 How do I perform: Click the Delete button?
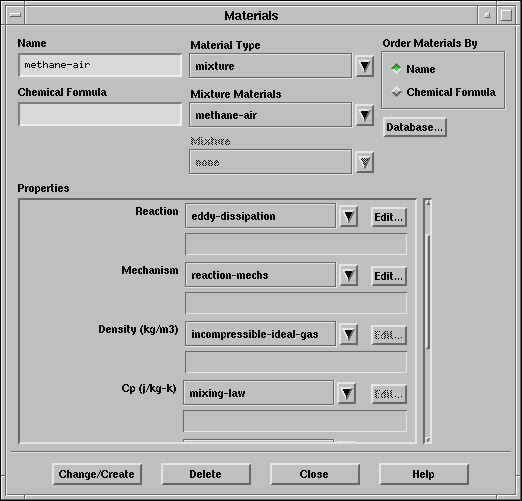pos(206,474)
